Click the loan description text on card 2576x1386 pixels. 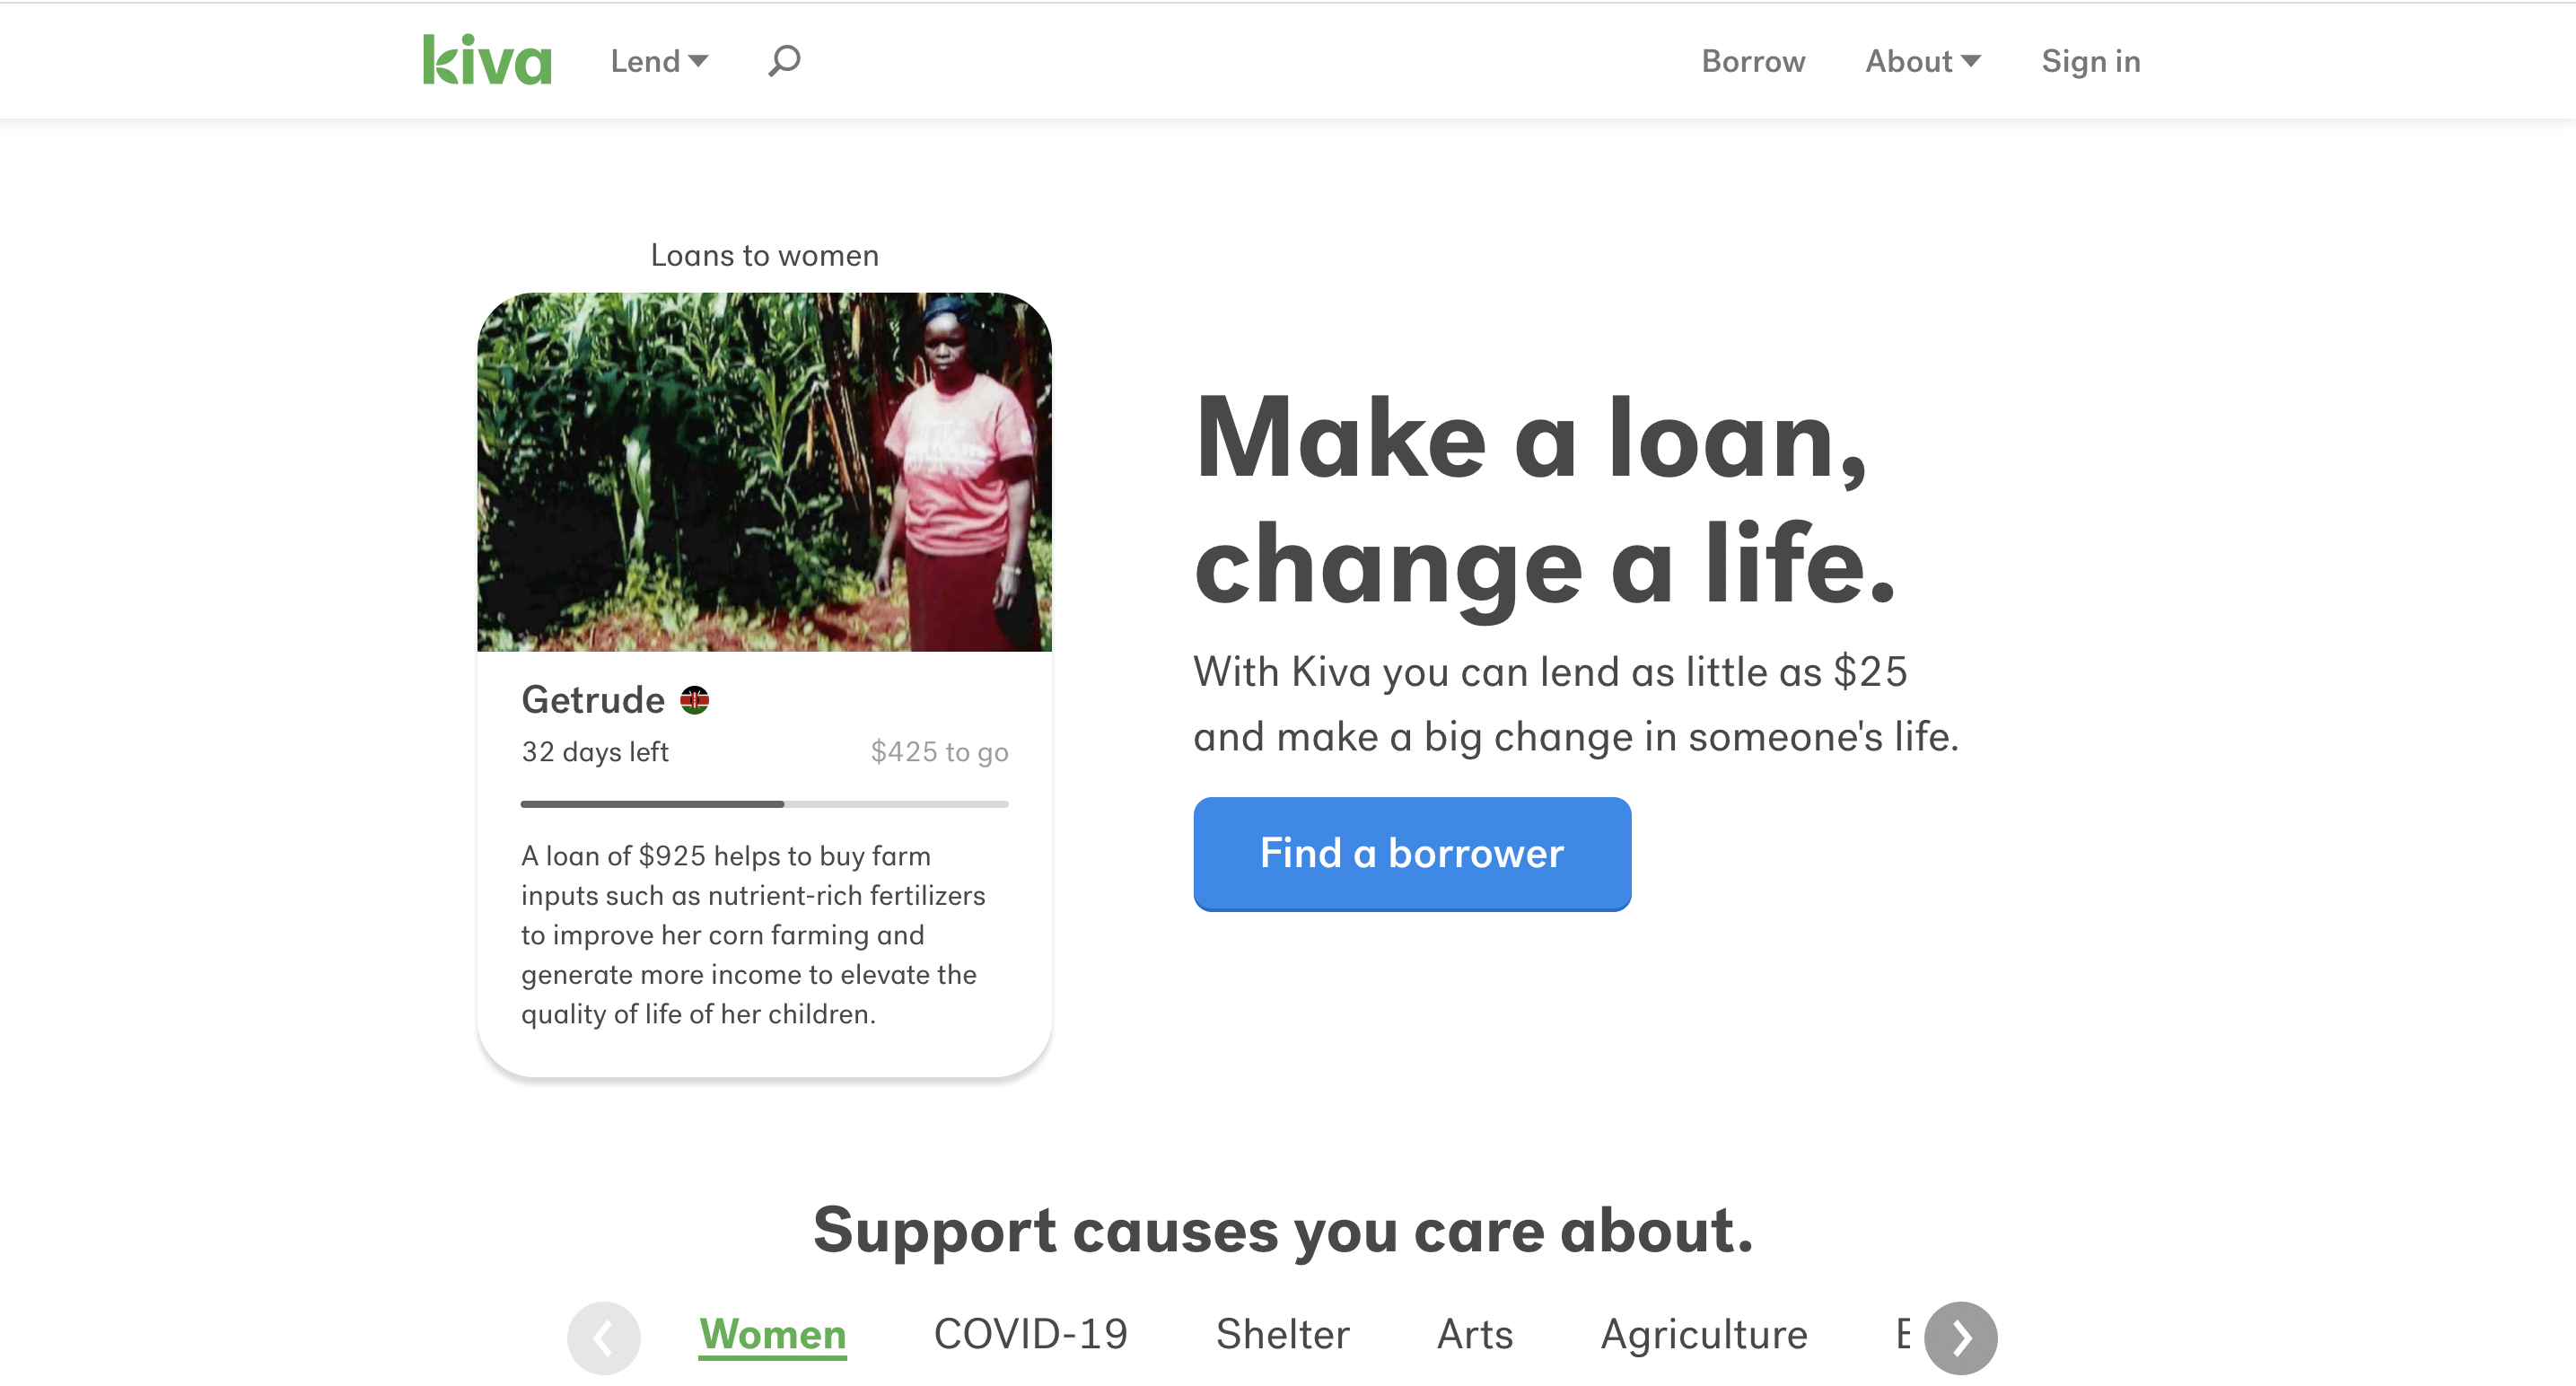753,935
